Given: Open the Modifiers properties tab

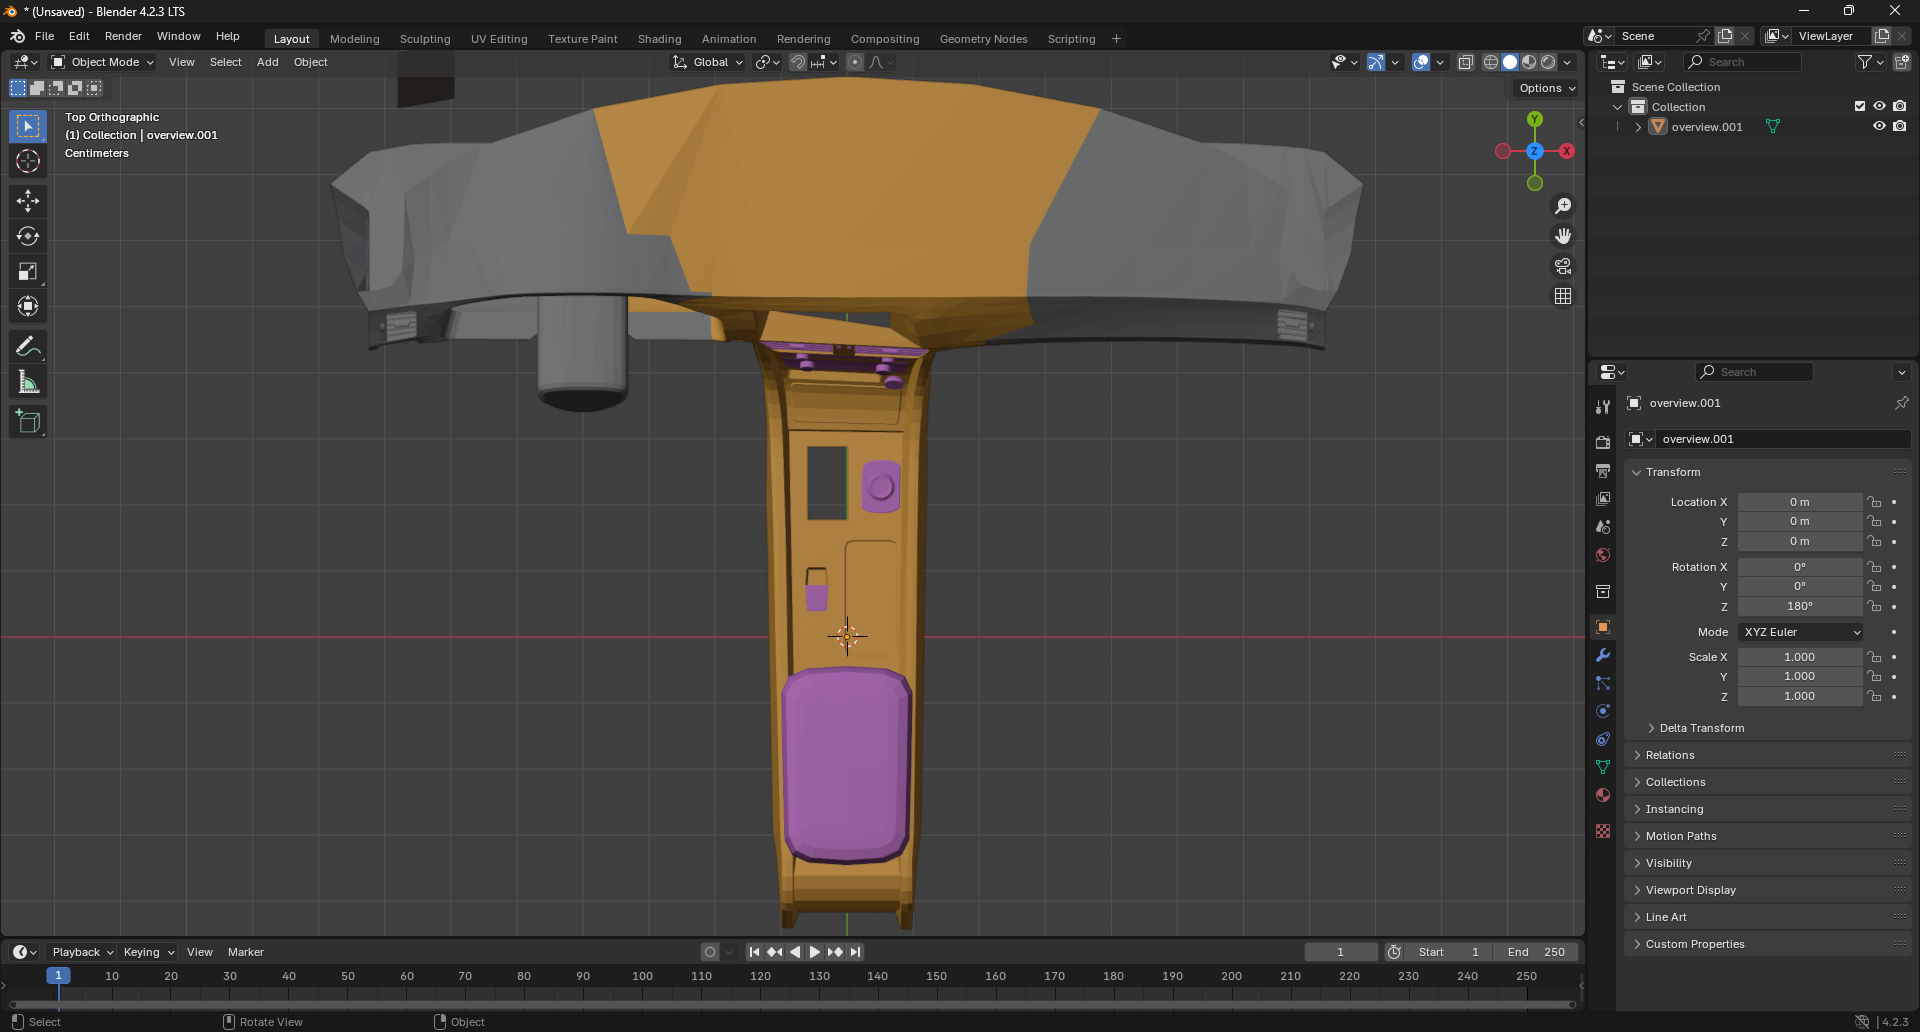Looking at the screenshot, I should [x=1603, y=655].
